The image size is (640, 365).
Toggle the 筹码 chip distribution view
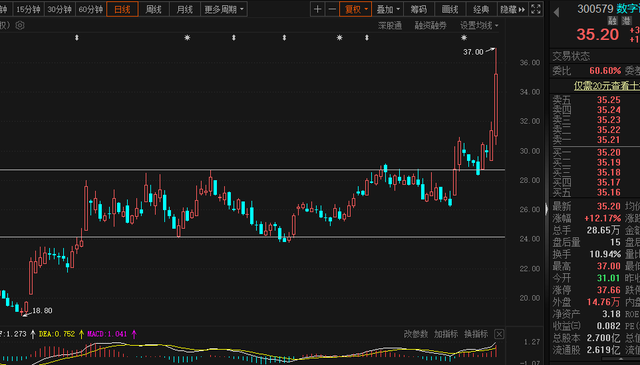pos(419,9)
